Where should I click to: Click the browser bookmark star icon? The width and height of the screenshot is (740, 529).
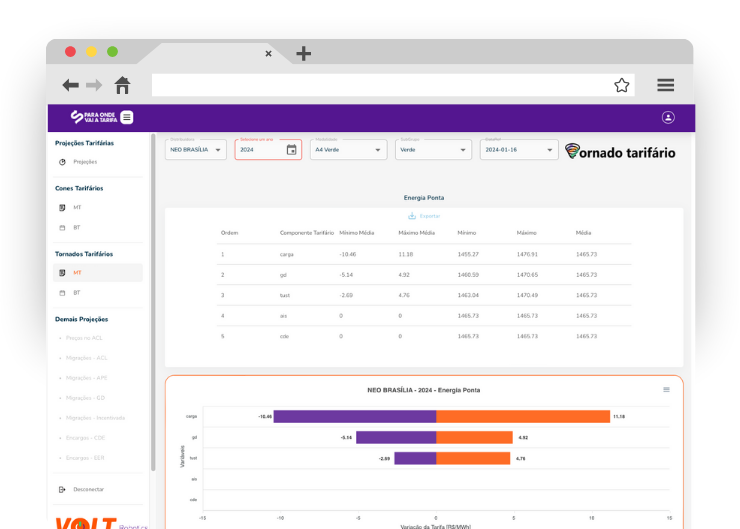click(621, 85)
